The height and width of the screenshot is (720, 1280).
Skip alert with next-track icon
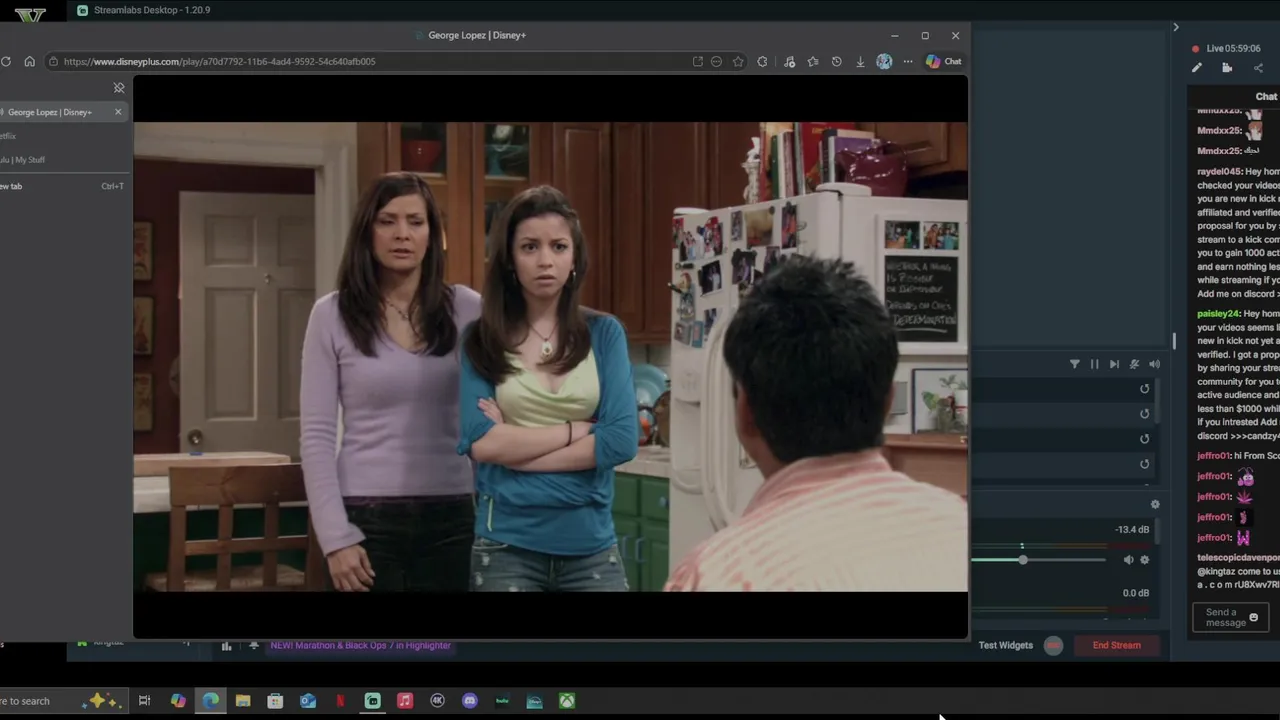point(1114,364)
